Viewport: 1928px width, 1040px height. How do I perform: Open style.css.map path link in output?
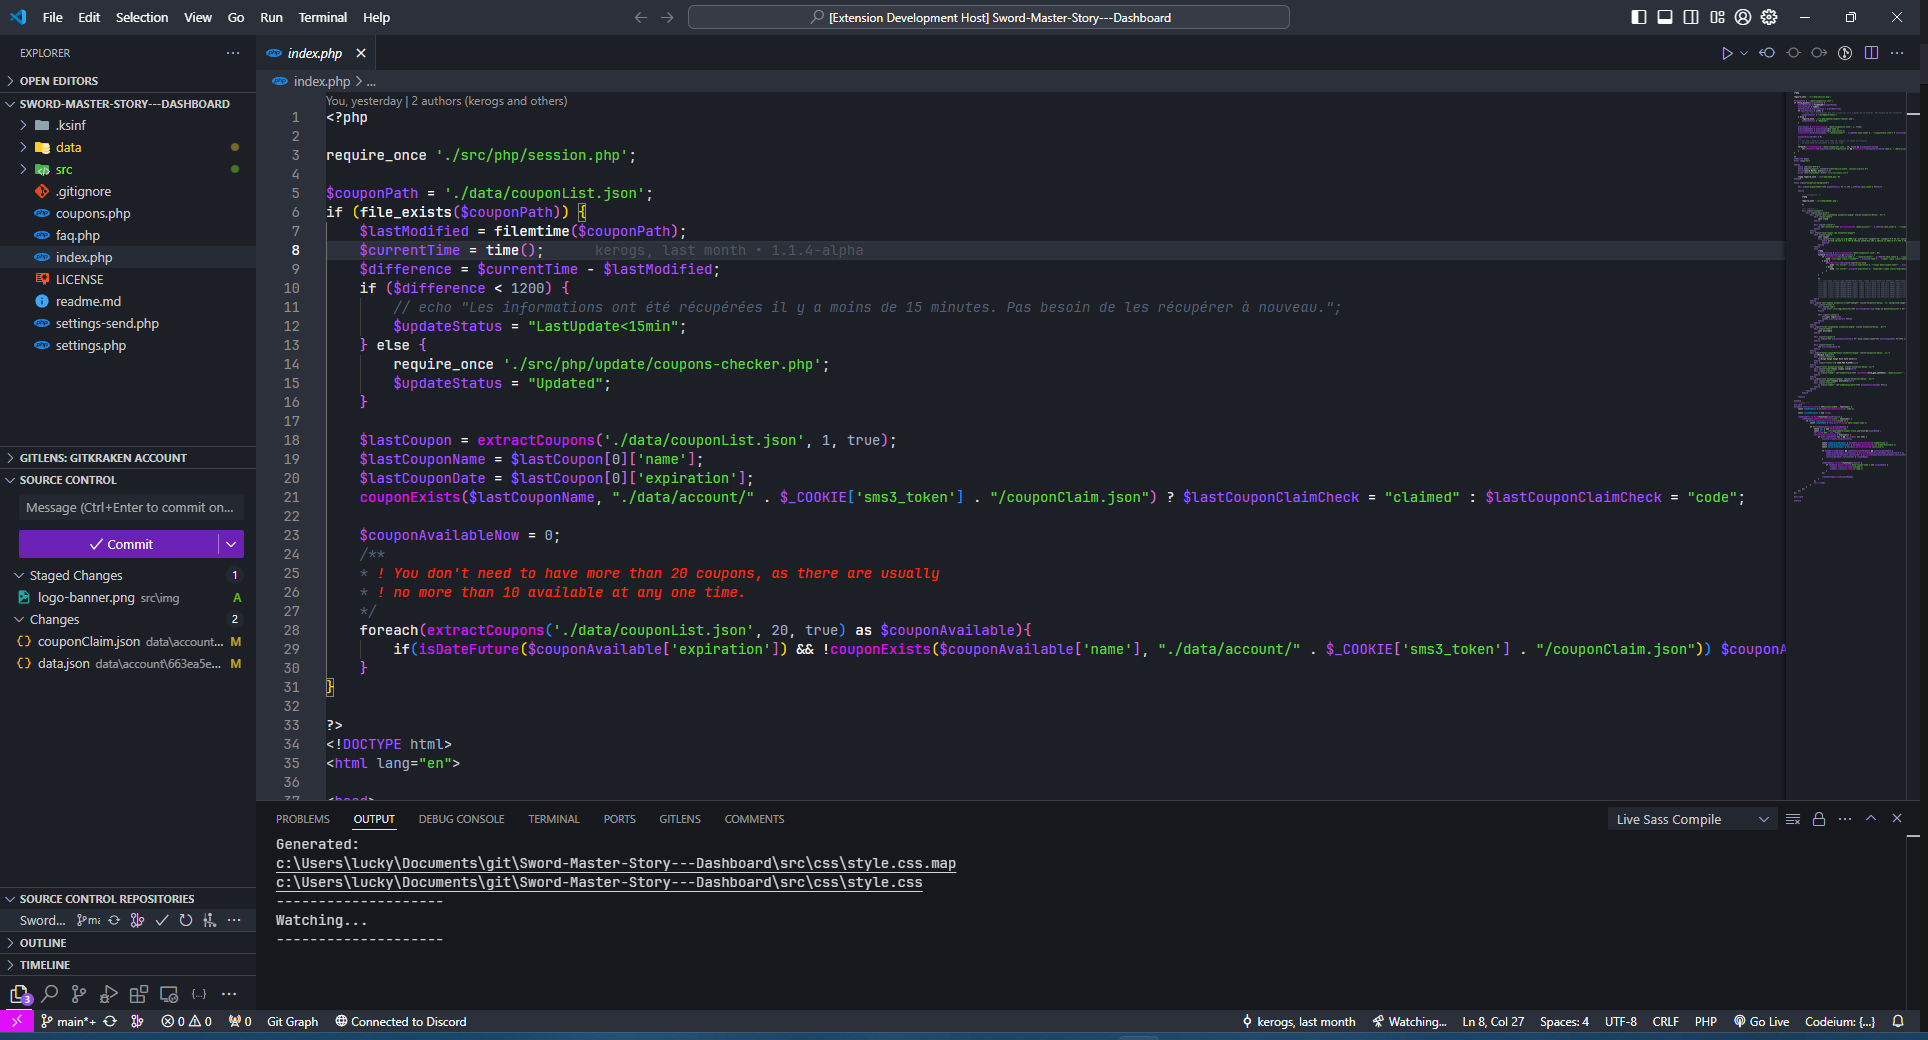[616, 863]
